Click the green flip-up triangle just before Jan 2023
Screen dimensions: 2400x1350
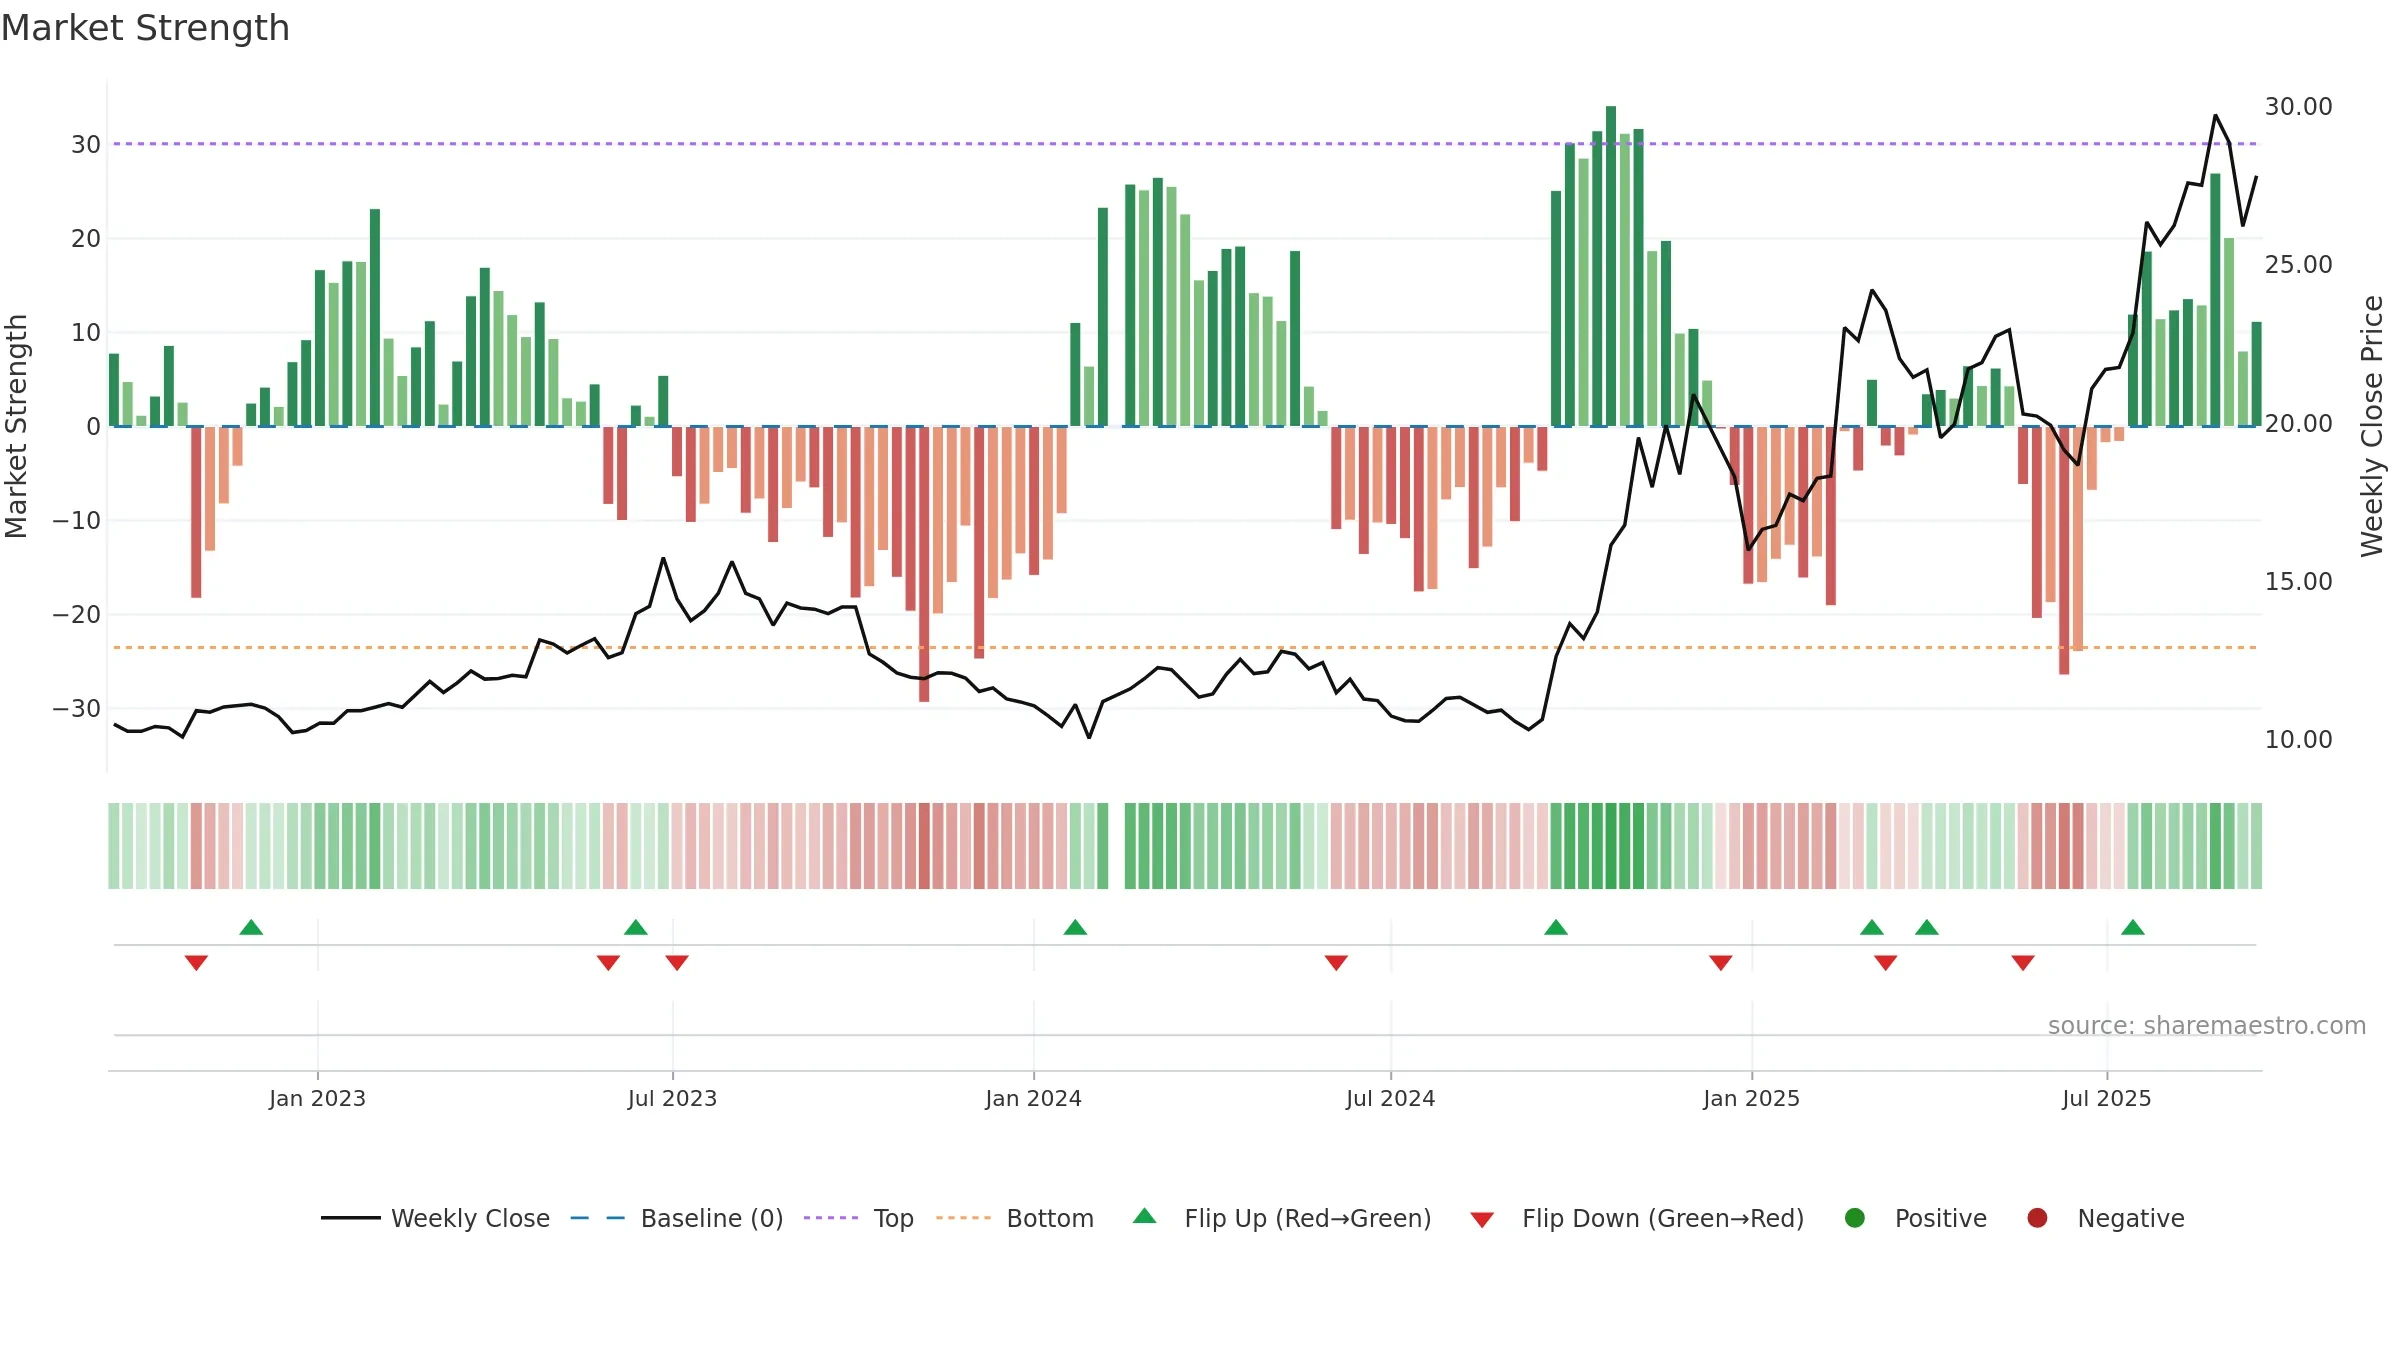tap(251, 927)
